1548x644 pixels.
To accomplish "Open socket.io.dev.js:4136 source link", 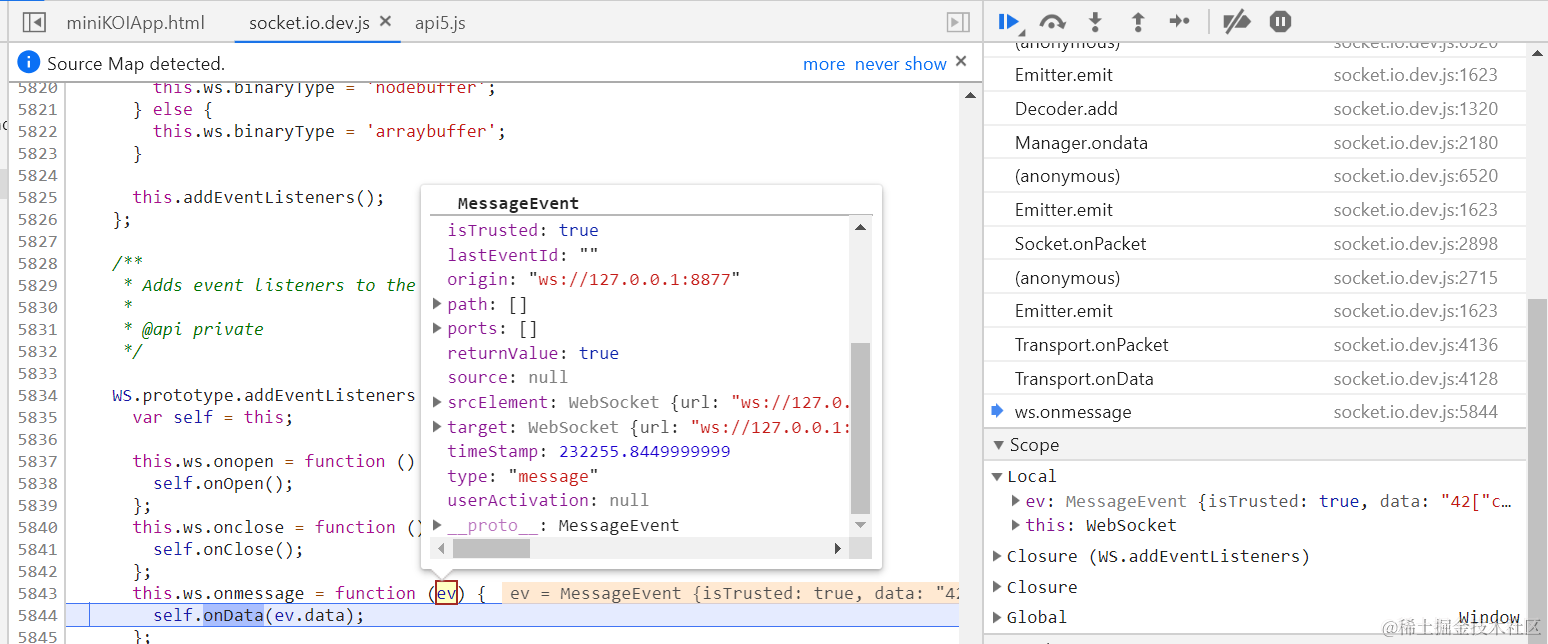I will click(x=1415, y=345).
